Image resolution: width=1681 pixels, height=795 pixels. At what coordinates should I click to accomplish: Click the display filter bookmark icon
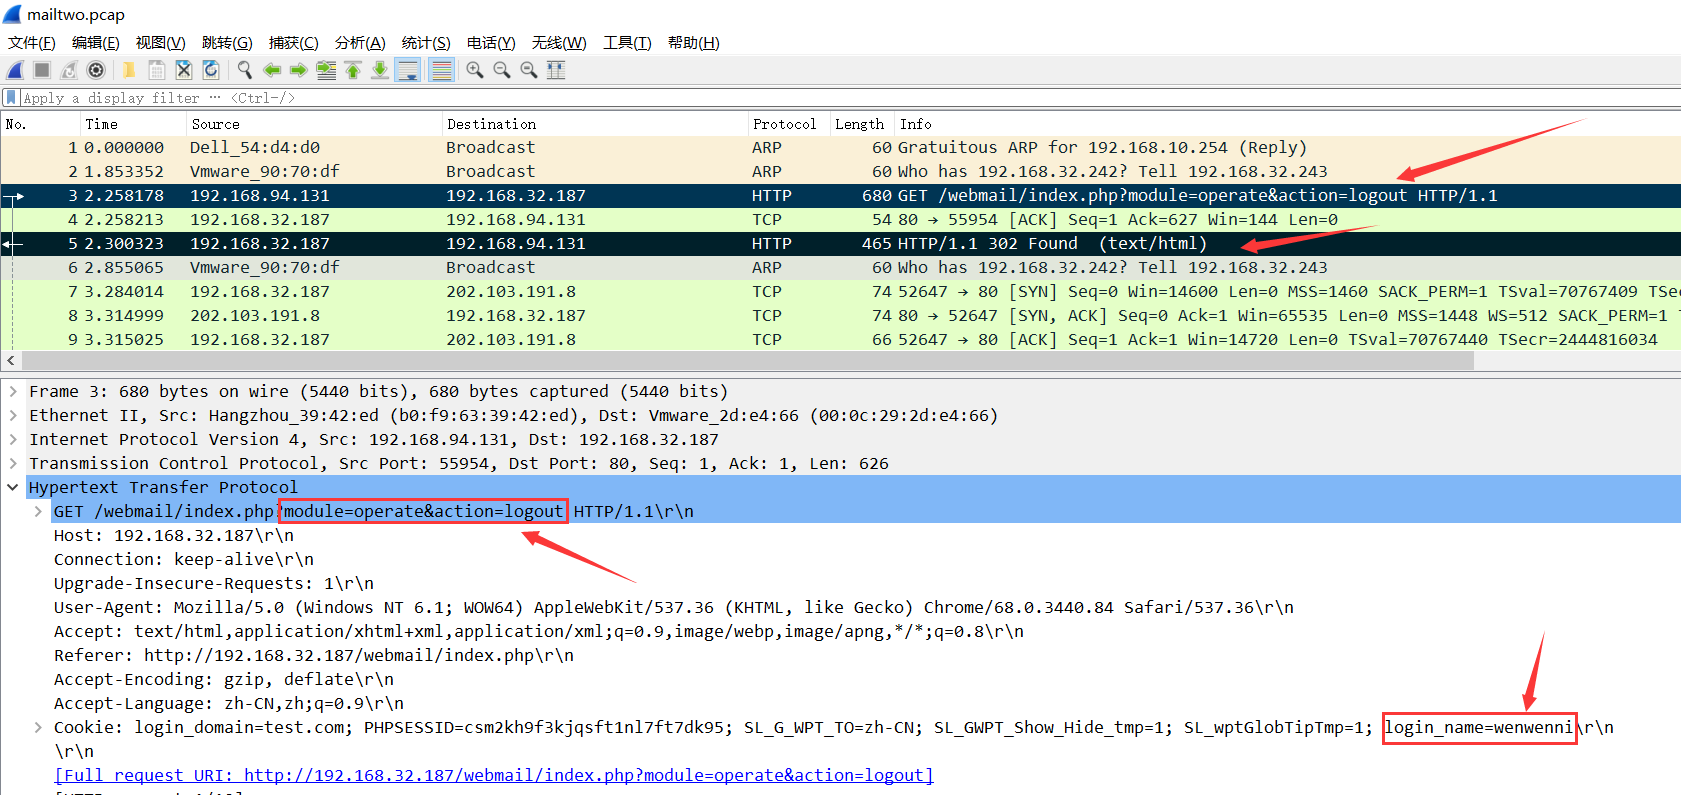tap(11, 98)
